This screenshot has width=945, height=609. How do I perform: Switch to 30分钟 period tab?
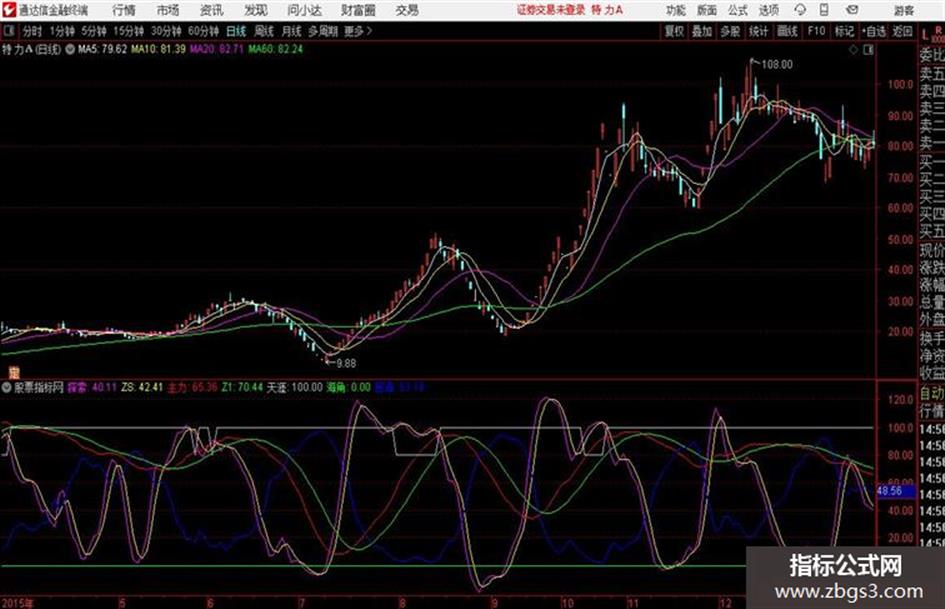[x=166, y=31]
